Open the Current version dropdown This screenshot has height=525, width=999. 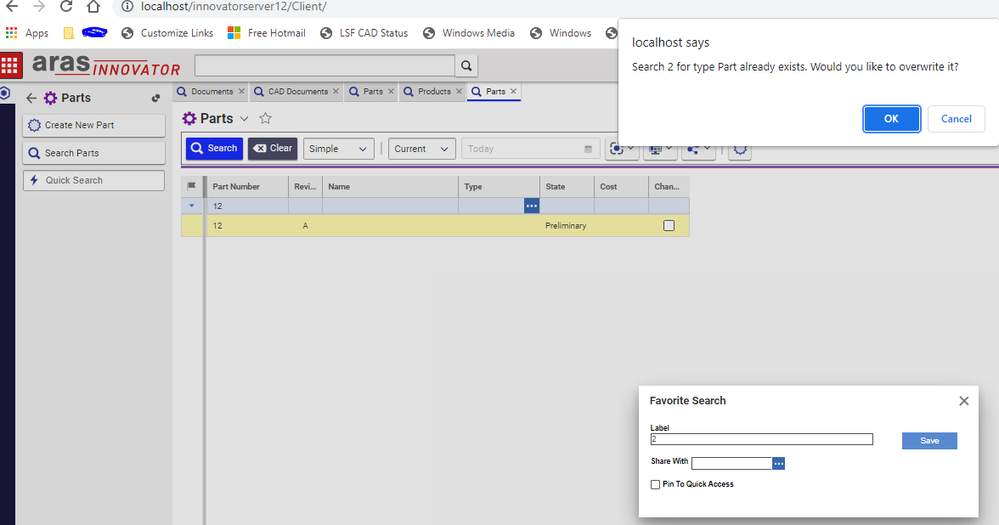(422, 149)
